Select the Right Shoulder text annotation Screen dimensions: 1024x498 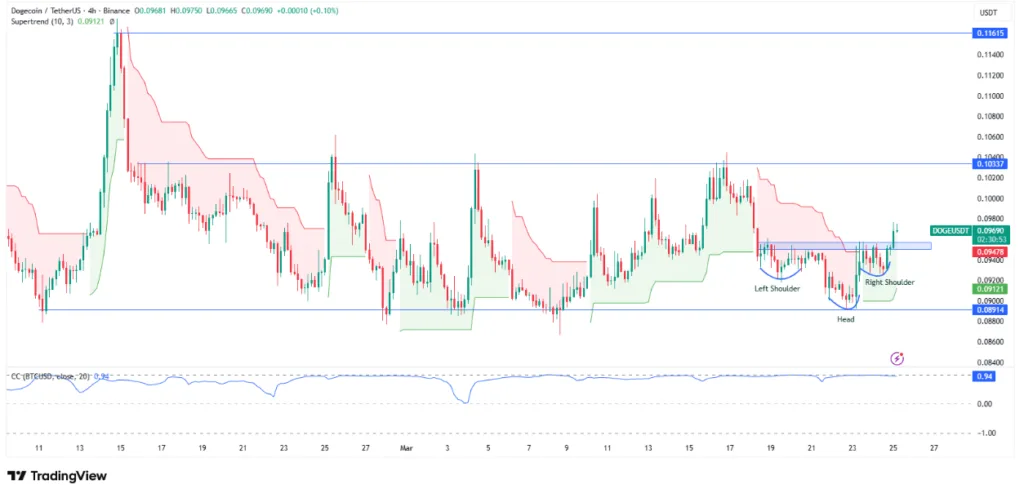pyautogui.click(x=889, y=282)
